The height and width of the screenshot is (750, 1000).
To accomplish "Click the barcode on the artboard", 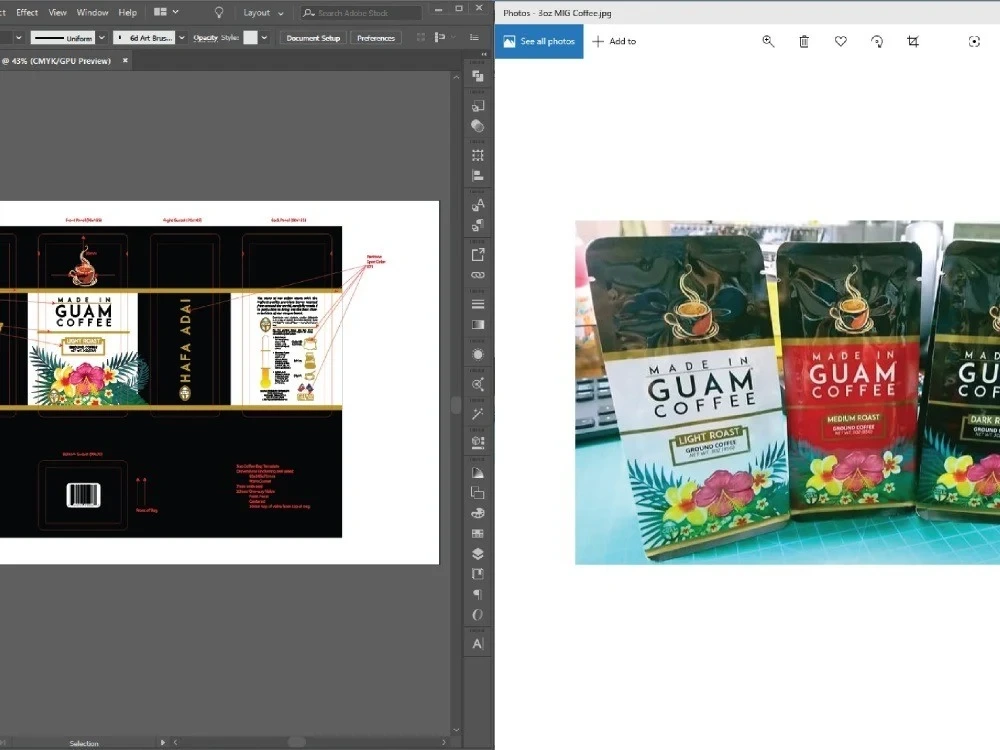I will 83,495.
